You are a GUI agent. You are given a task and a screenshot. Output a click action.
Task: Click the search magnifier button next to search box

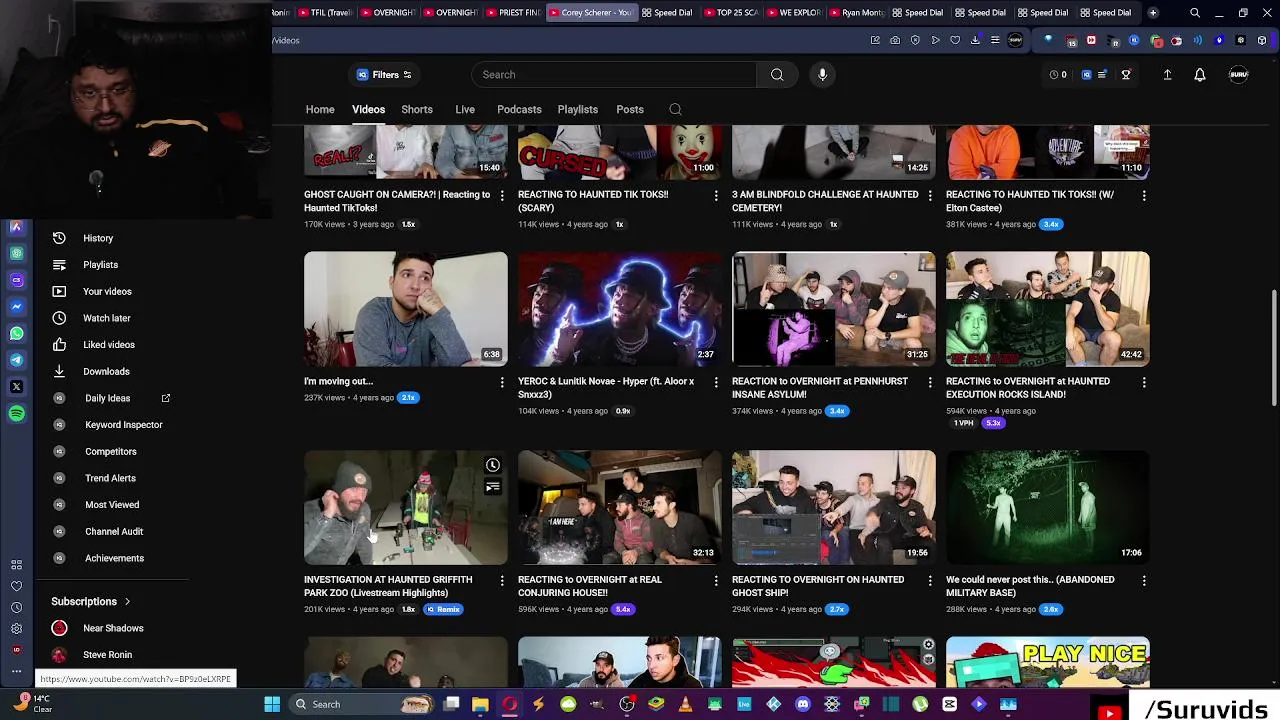coord(777,75)
